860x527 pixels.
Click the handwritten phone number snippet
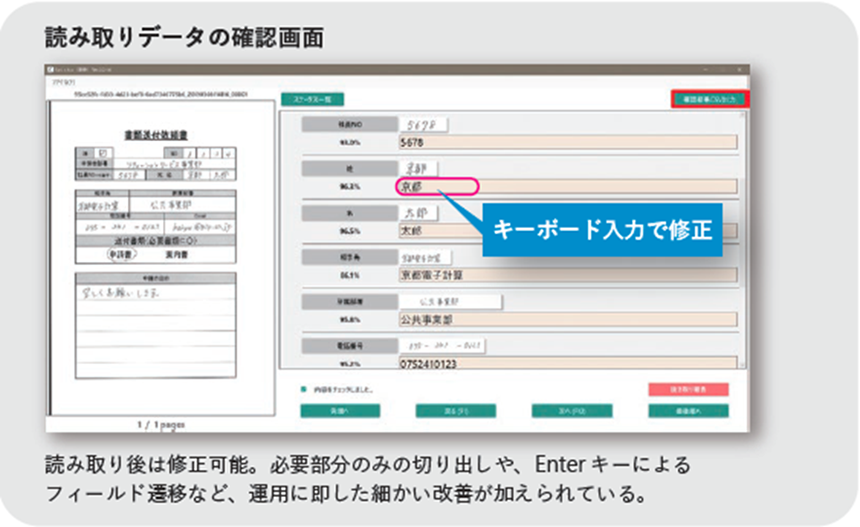442,346
